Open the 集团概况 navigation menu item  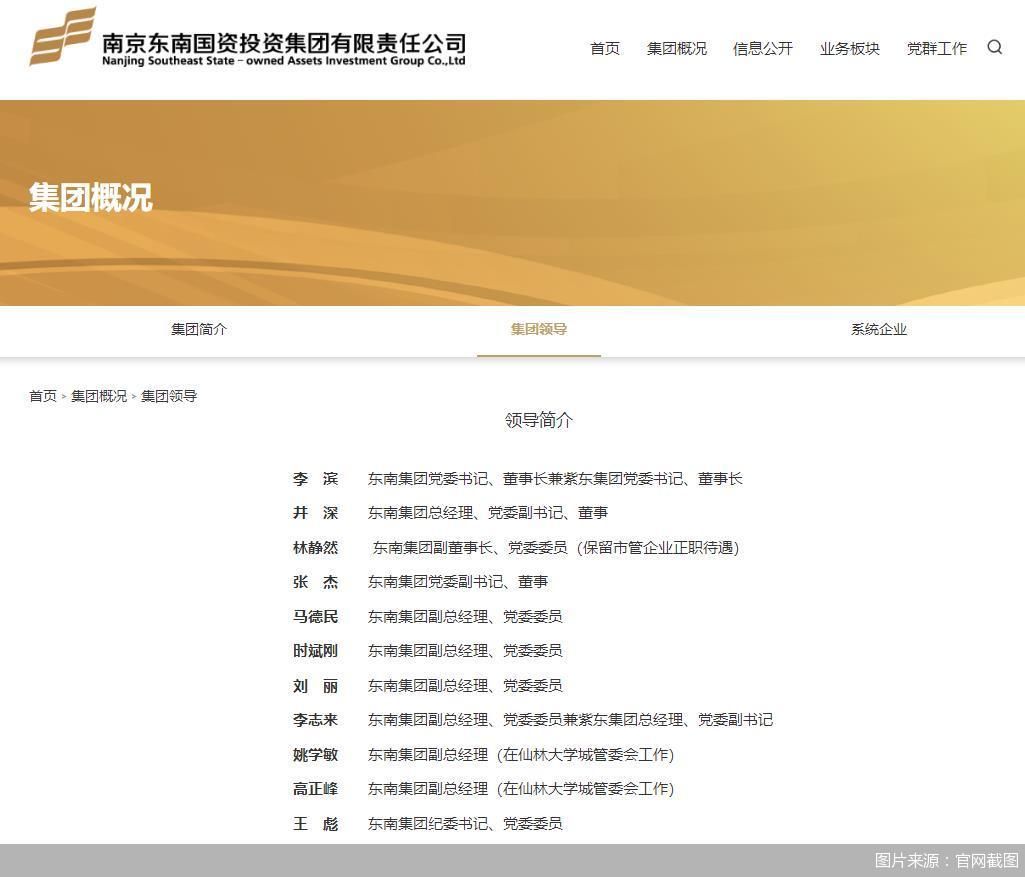point(676,48)
